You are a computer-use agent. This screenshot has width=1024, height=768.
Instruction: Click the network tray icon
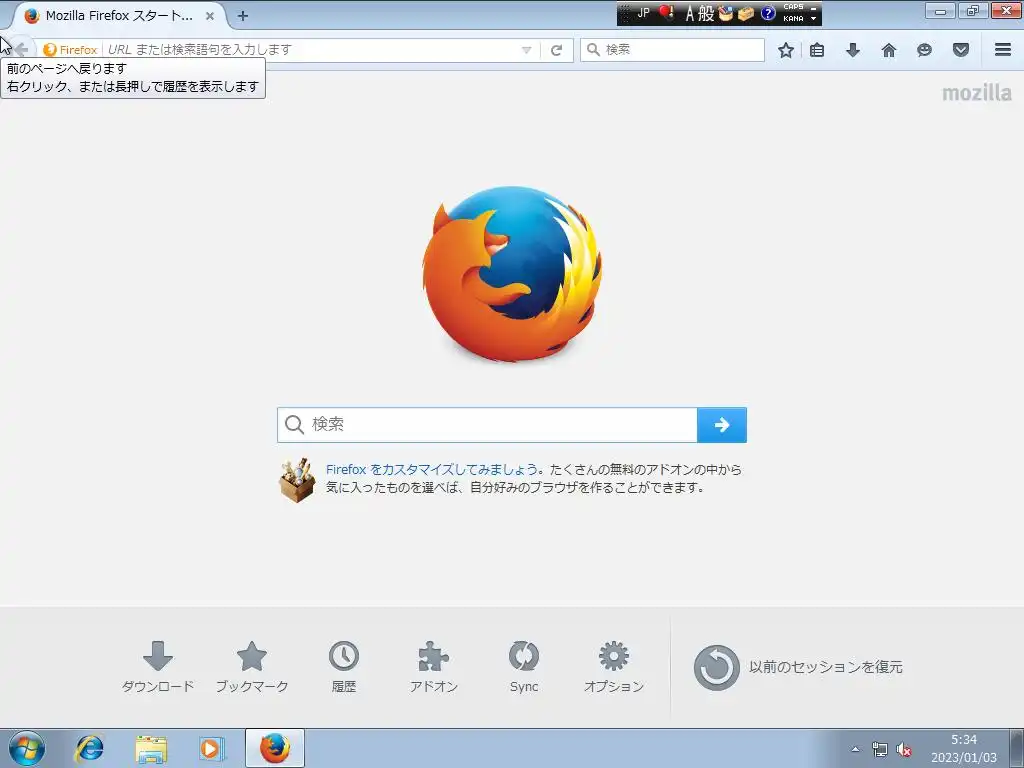click(880, 750)
